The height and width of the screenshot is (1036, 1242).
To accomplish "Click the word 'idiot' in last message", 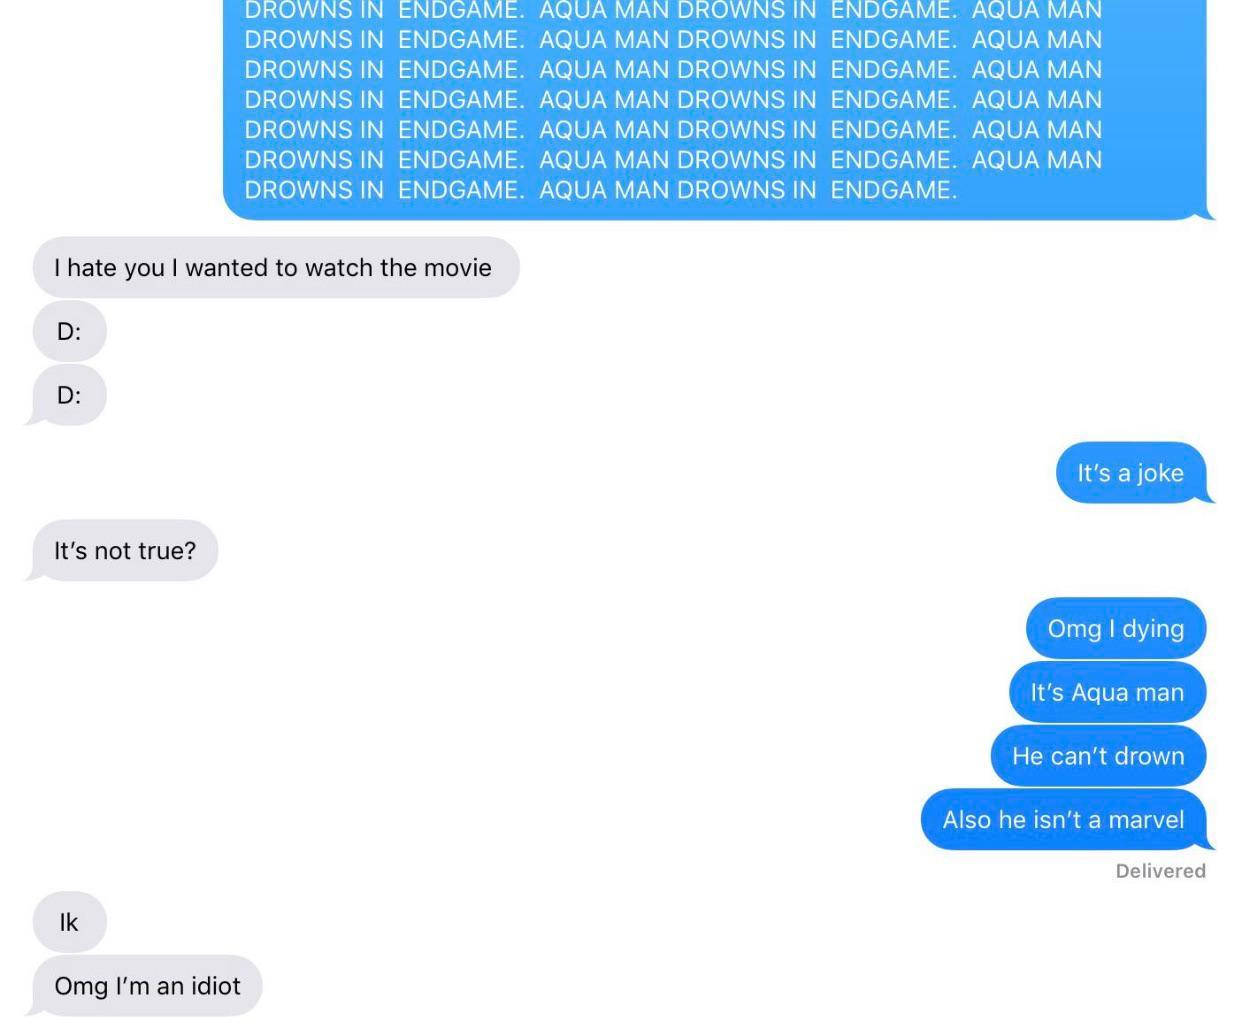I will [x=215, y=986].
